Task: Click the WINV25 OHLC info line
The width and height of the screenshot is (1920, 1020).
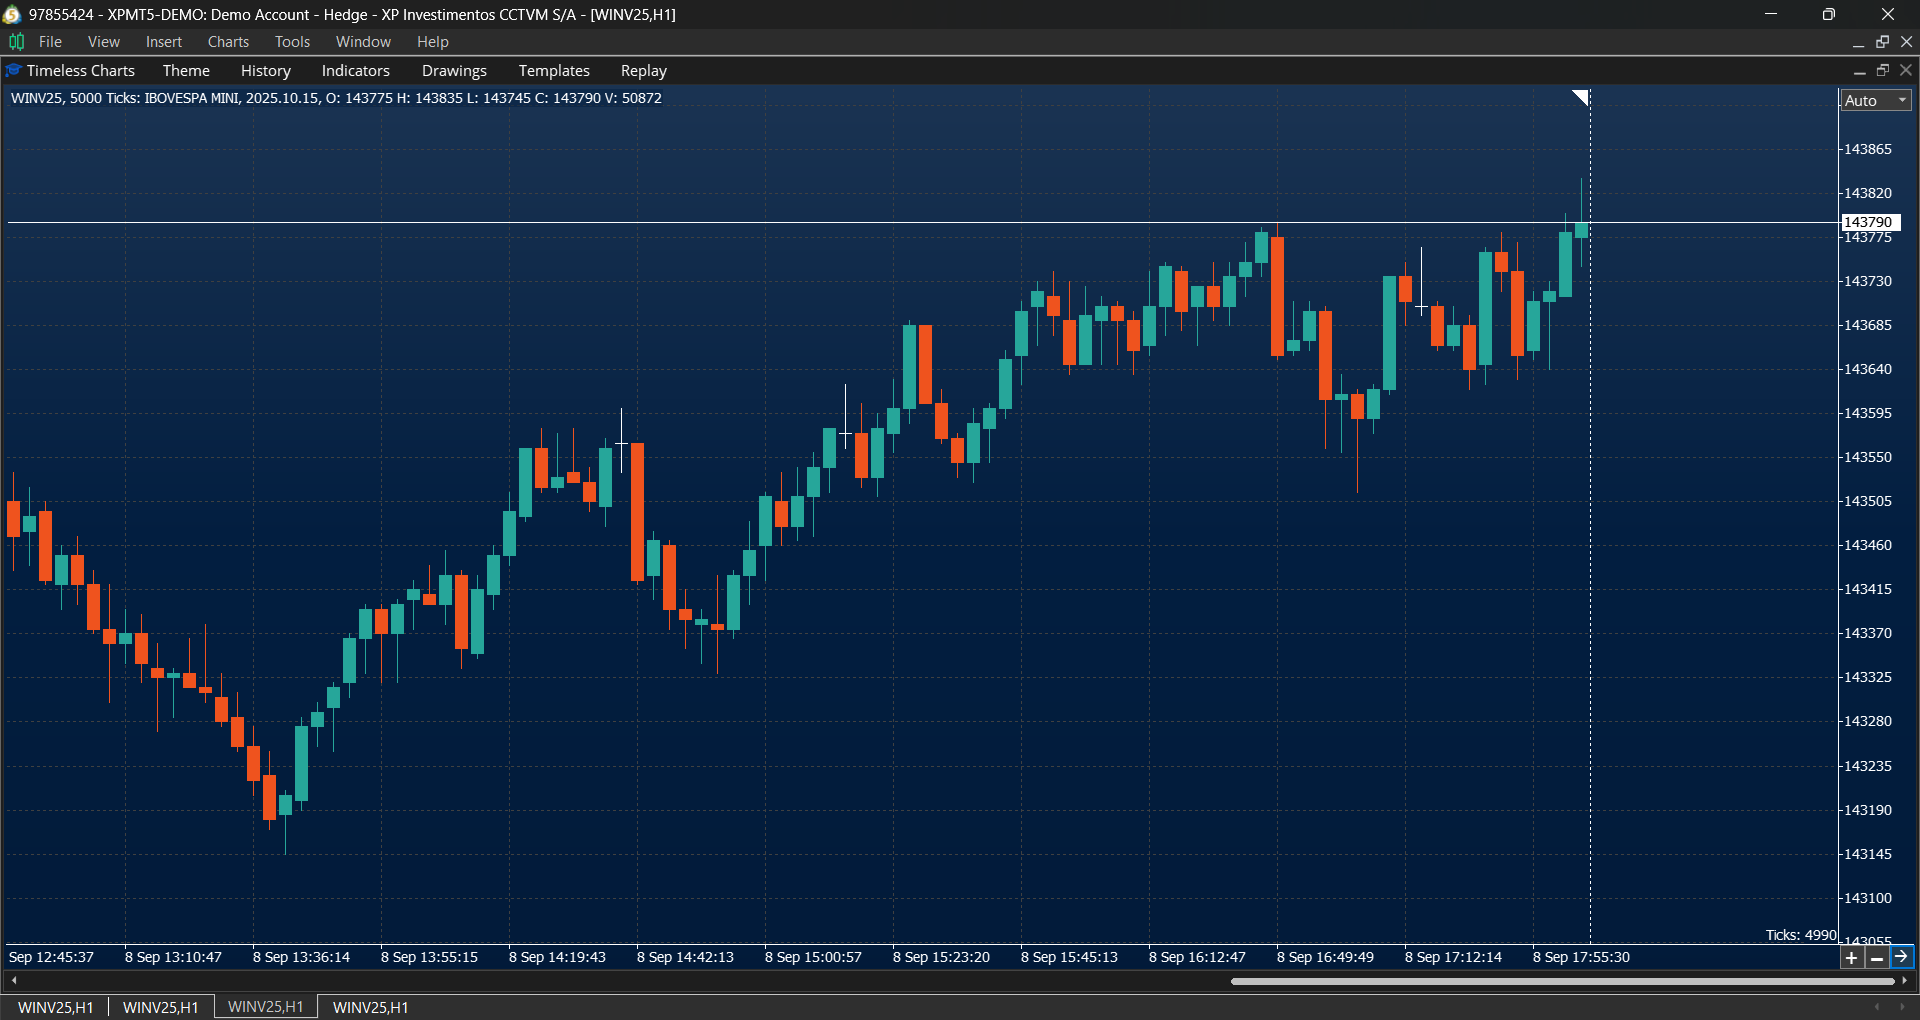Action: pos(335,97)
